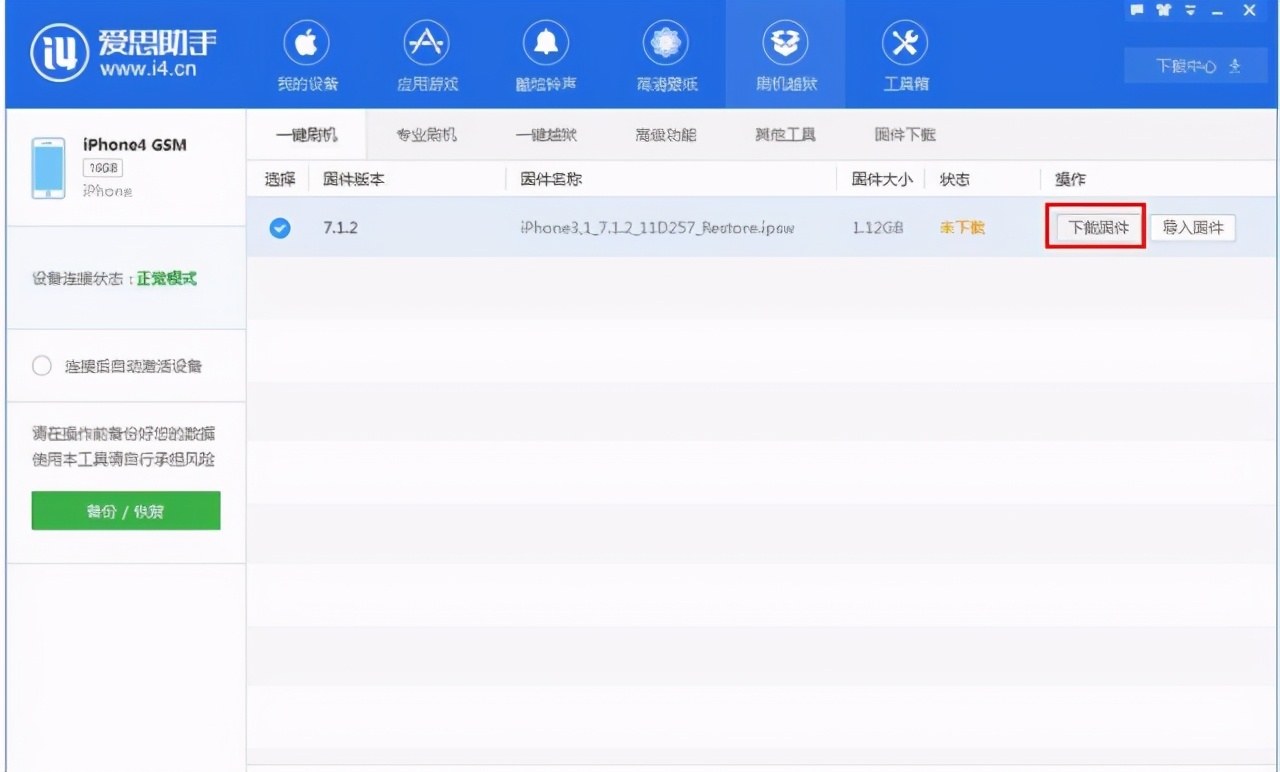This screenshot has width=1280, height=772.
Task: Open the 工具箱 toolbox section
Action: point(906,55)
